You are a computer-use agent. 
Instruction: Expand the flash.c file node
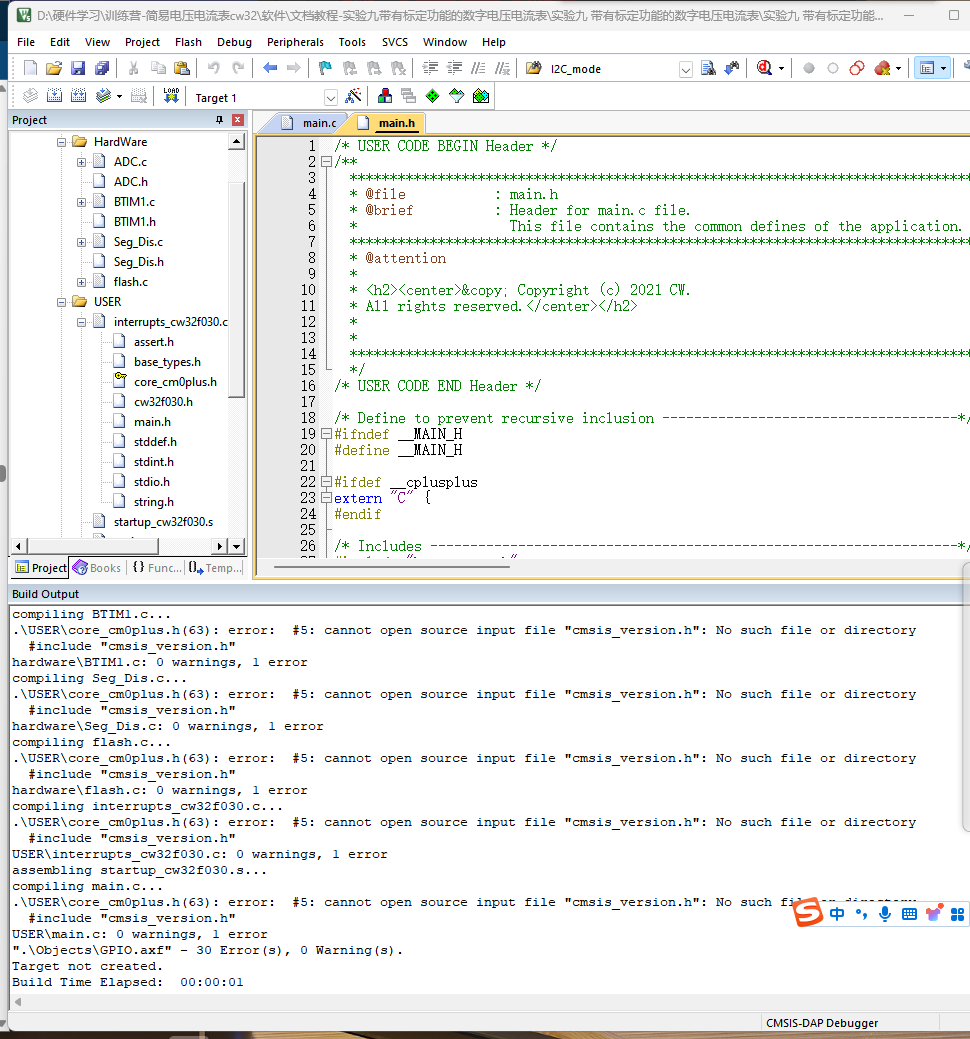pyautogui.click(x=81, y=282)
